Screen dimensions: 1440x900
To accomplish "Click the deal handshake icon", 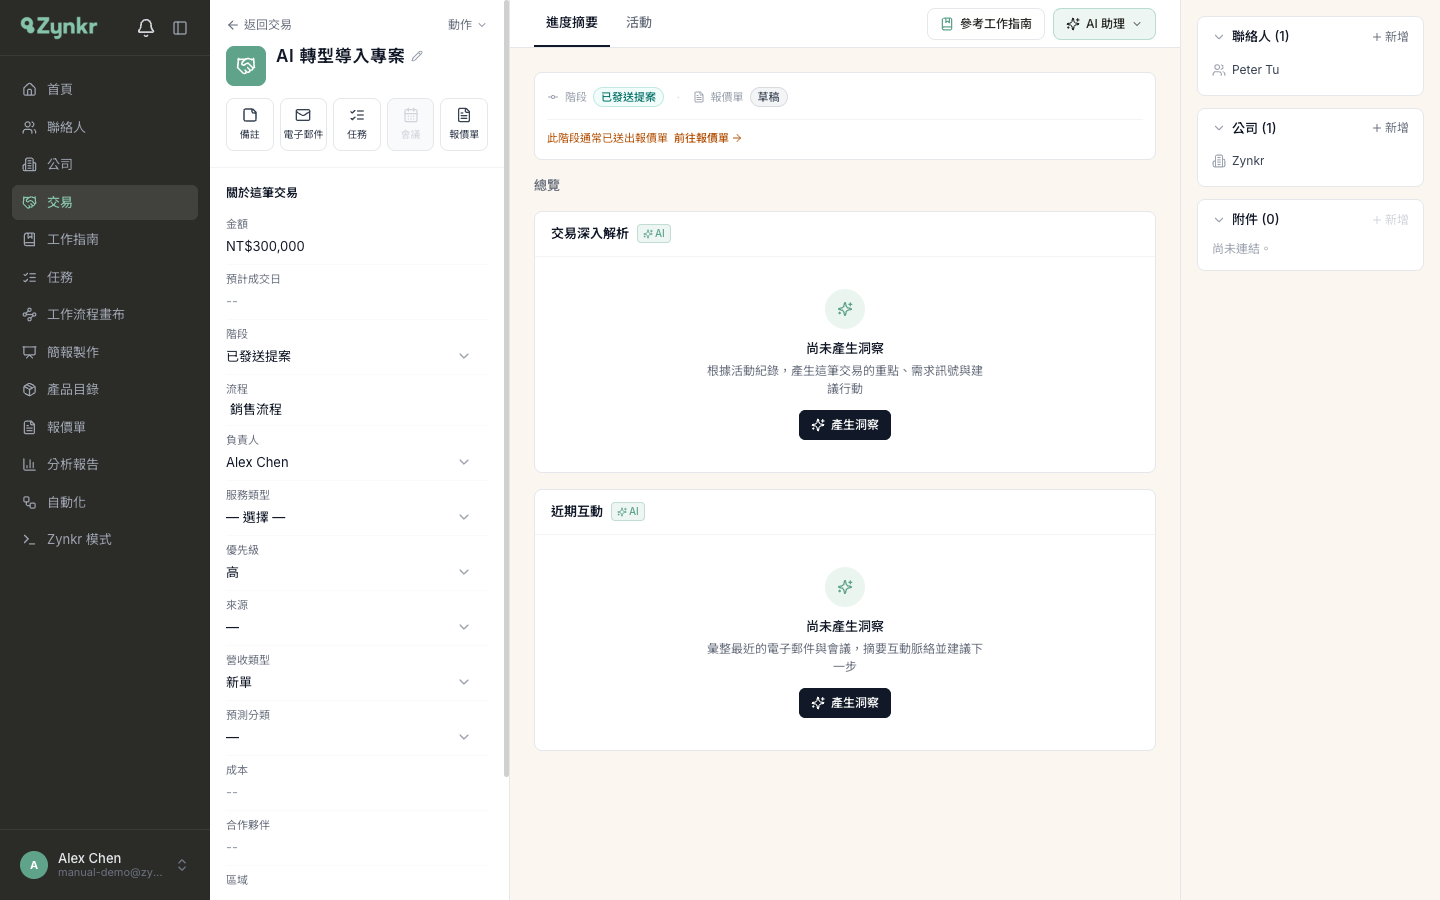I will pos(246,66).
